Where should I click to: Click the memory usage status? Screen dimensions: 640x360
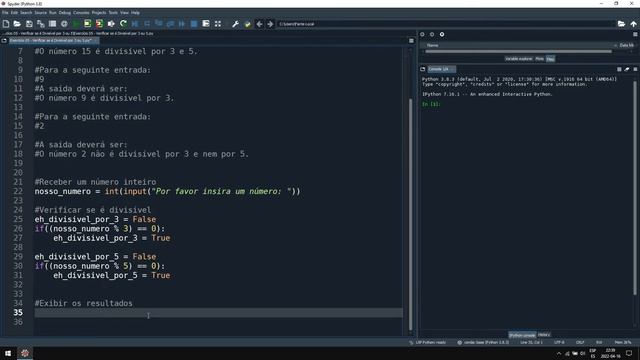click(623, 342)
